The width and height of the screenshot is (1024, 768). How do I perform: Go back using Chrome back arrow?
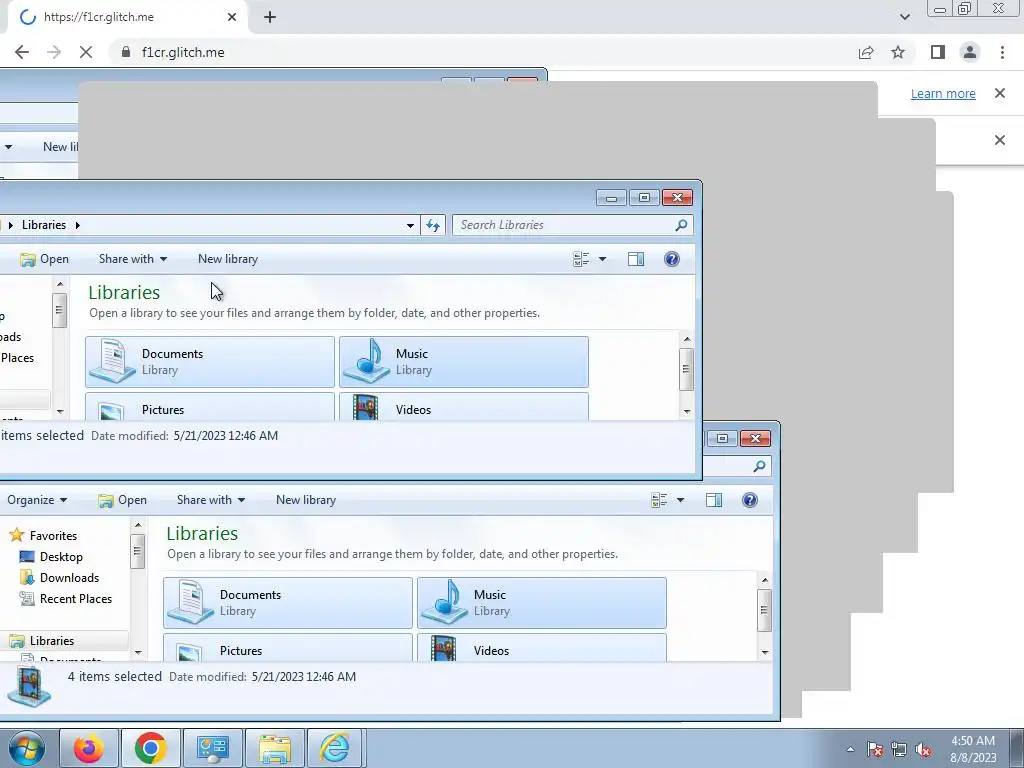tap(22, 52)
